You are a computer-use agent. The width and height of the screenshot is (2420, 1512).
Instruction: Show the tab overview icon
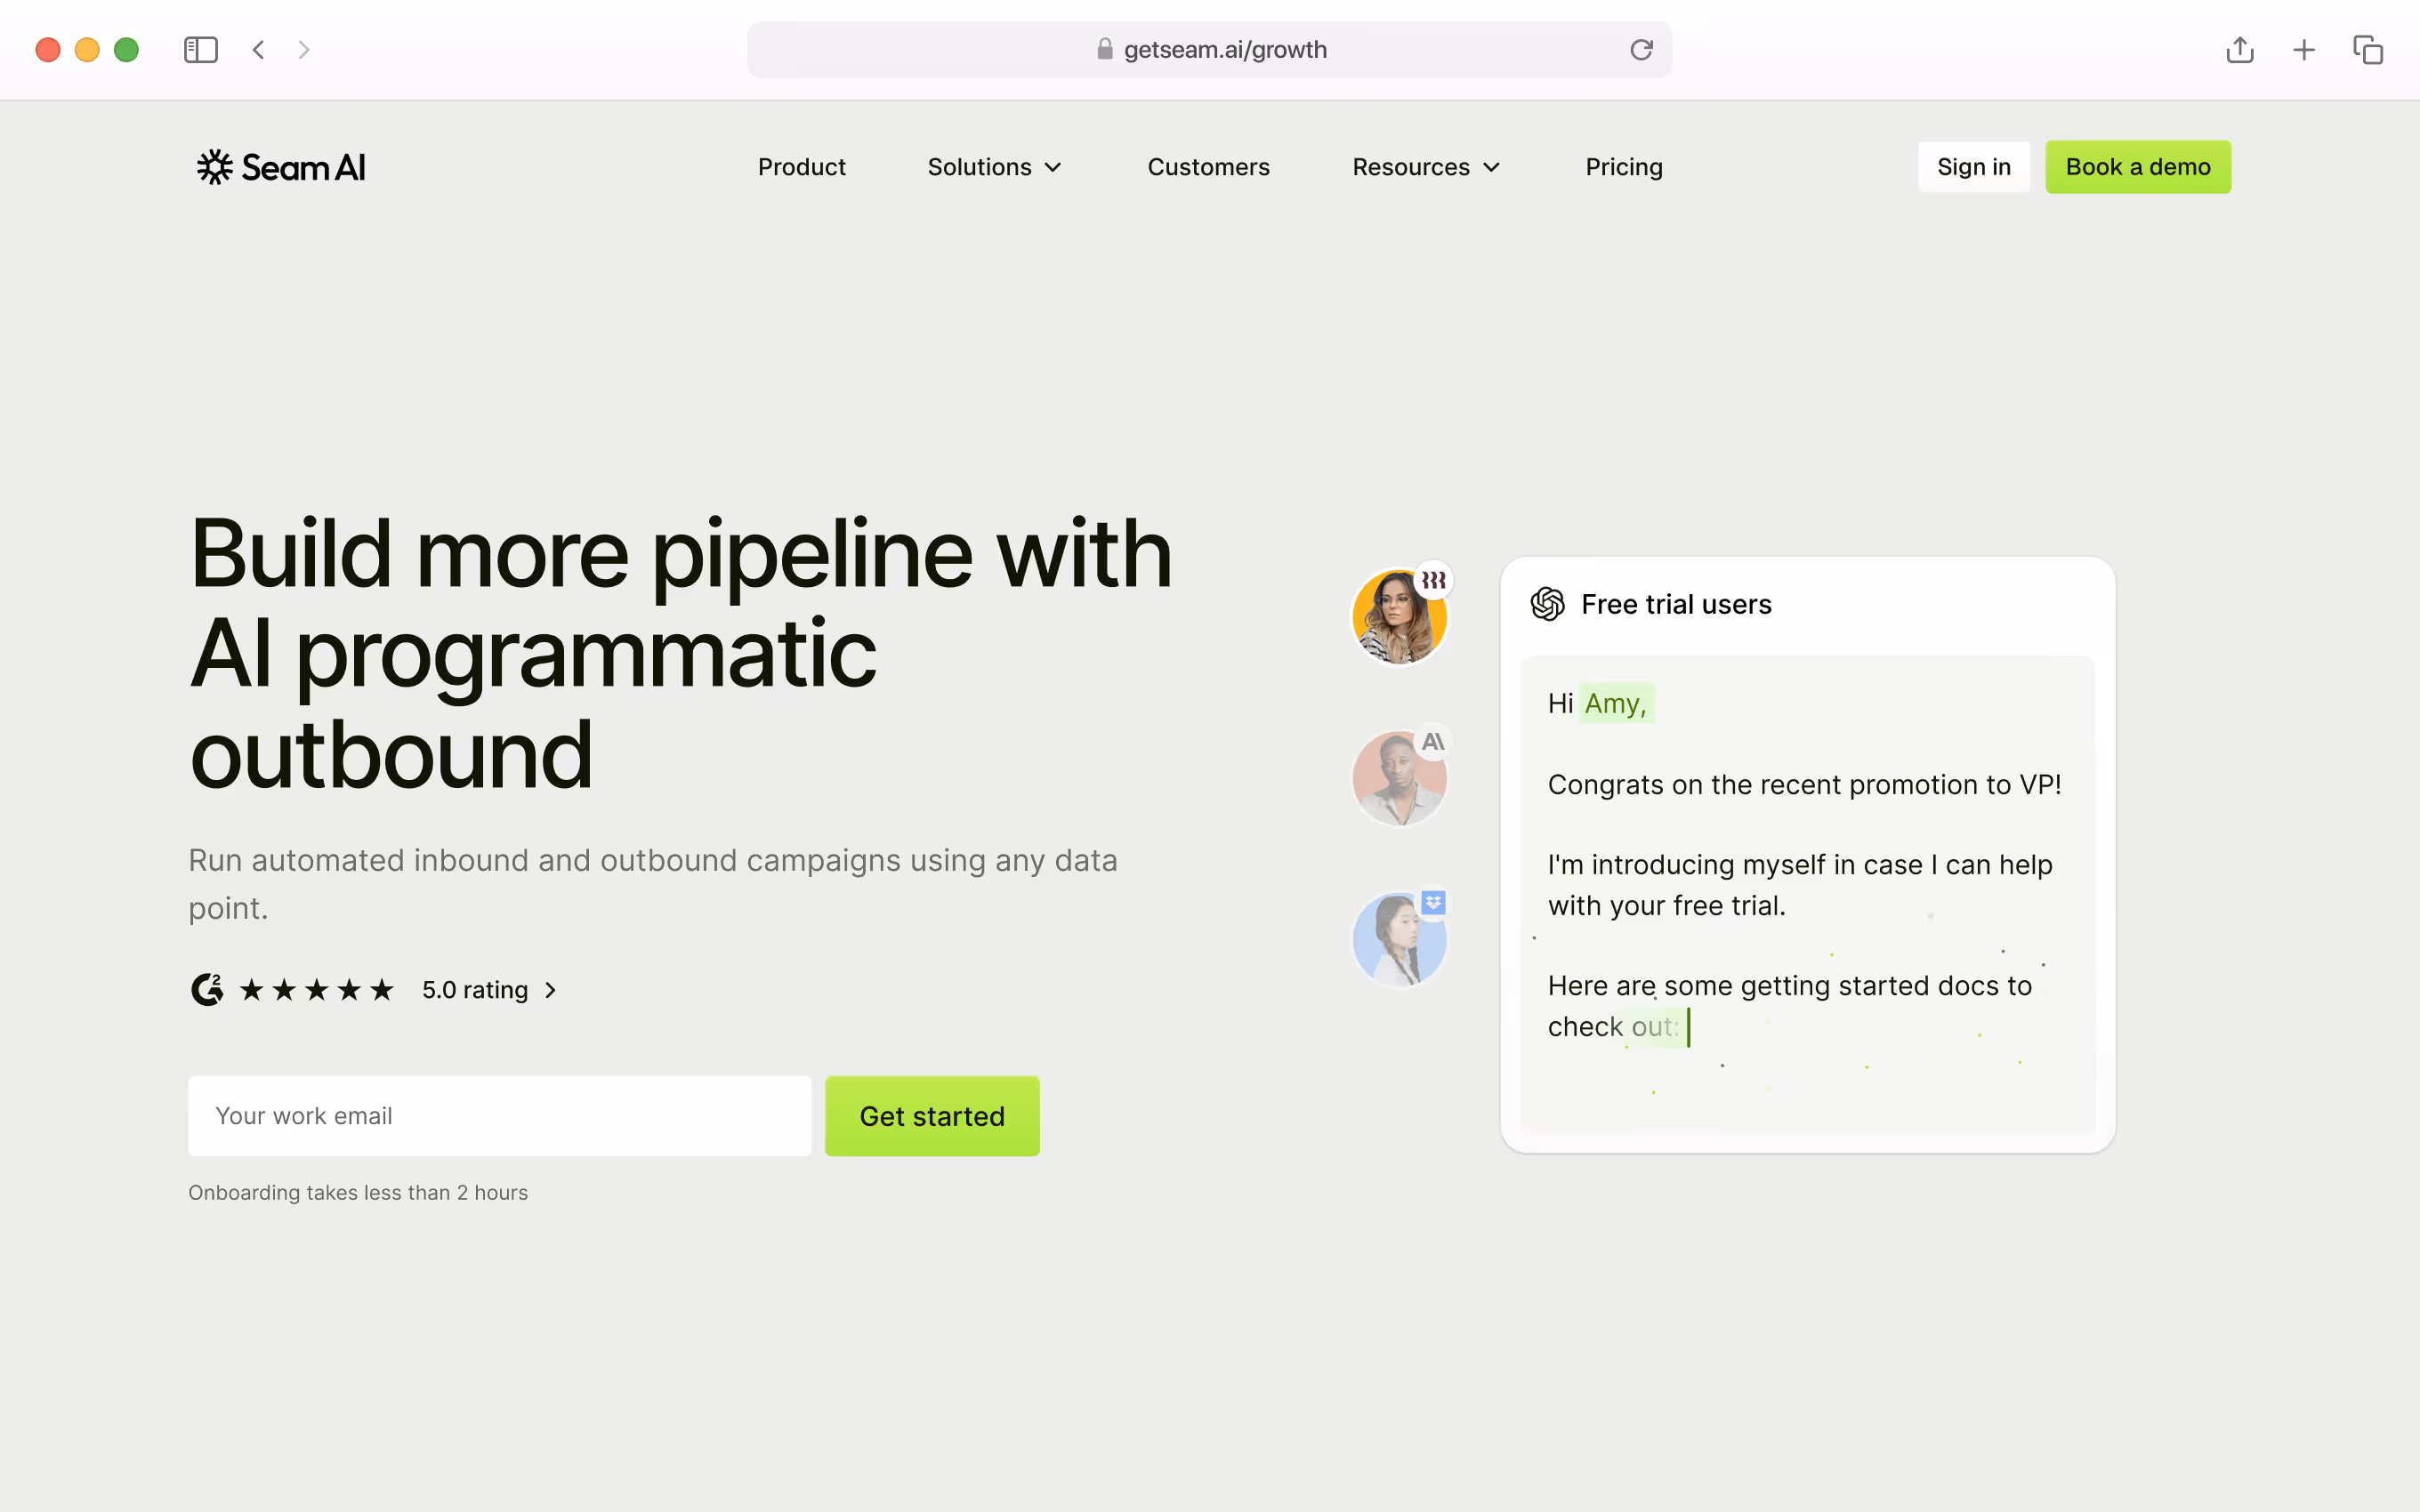pos(2368,49)
